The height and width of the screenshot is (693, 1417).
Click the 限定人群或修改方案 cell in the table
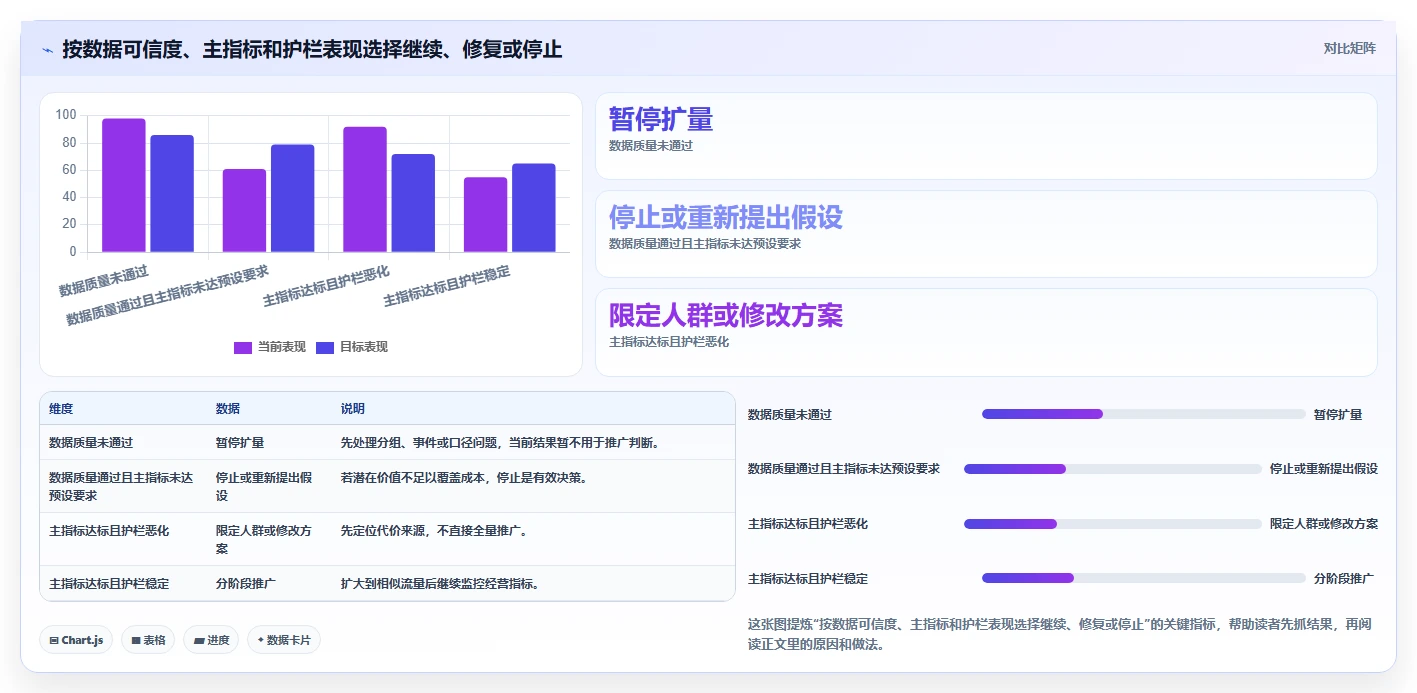[x=264, y=539]
